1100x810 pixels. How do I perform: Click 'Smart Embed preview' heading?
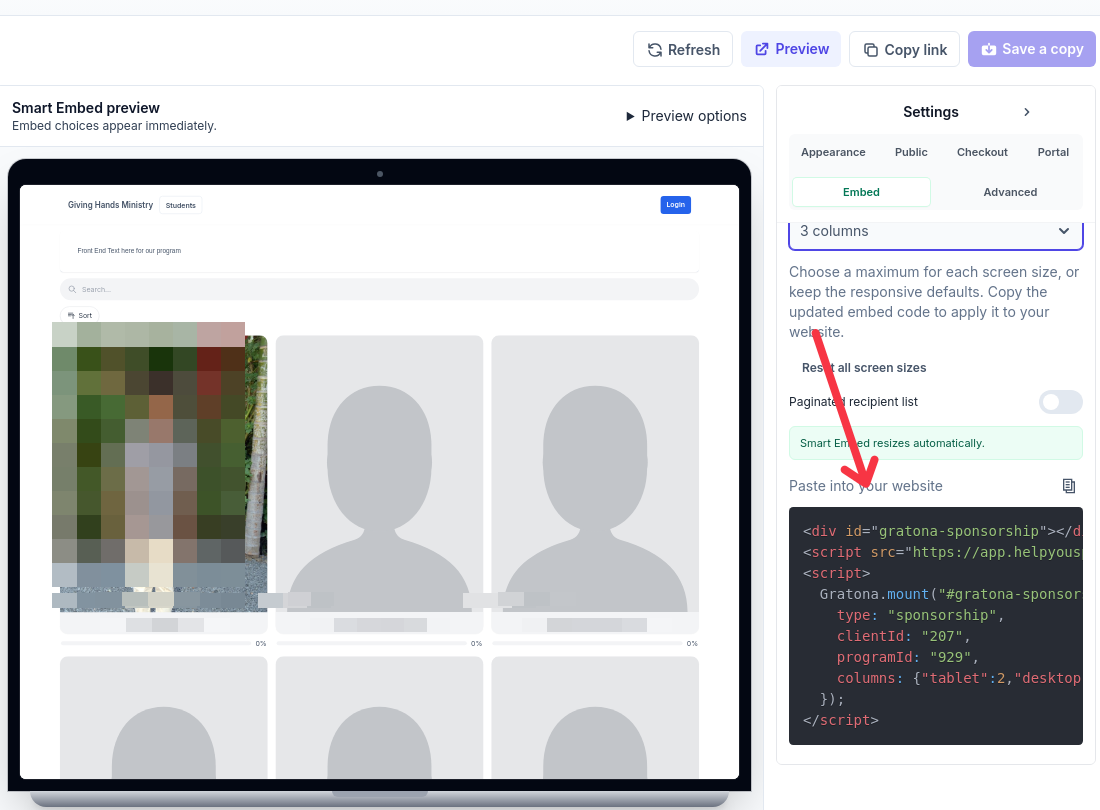tap(86, 108)
